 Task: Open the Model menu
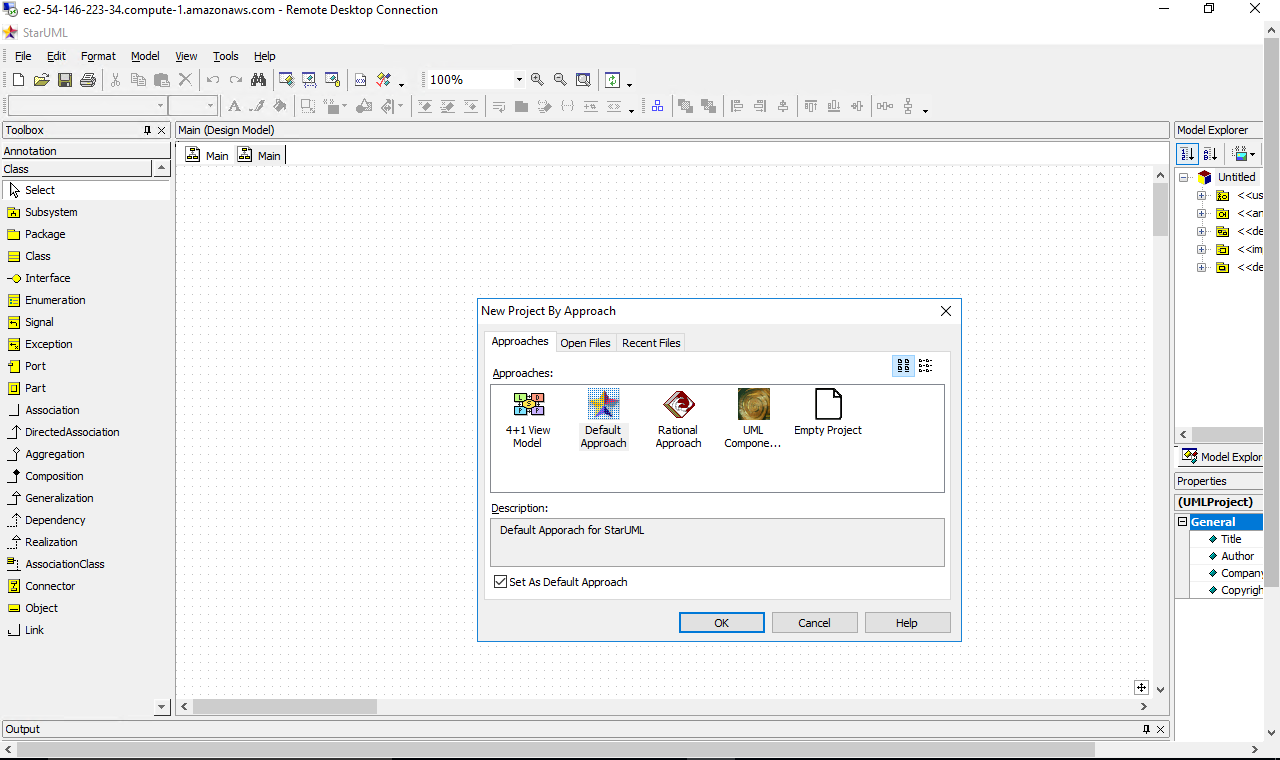tap(145, 56)
